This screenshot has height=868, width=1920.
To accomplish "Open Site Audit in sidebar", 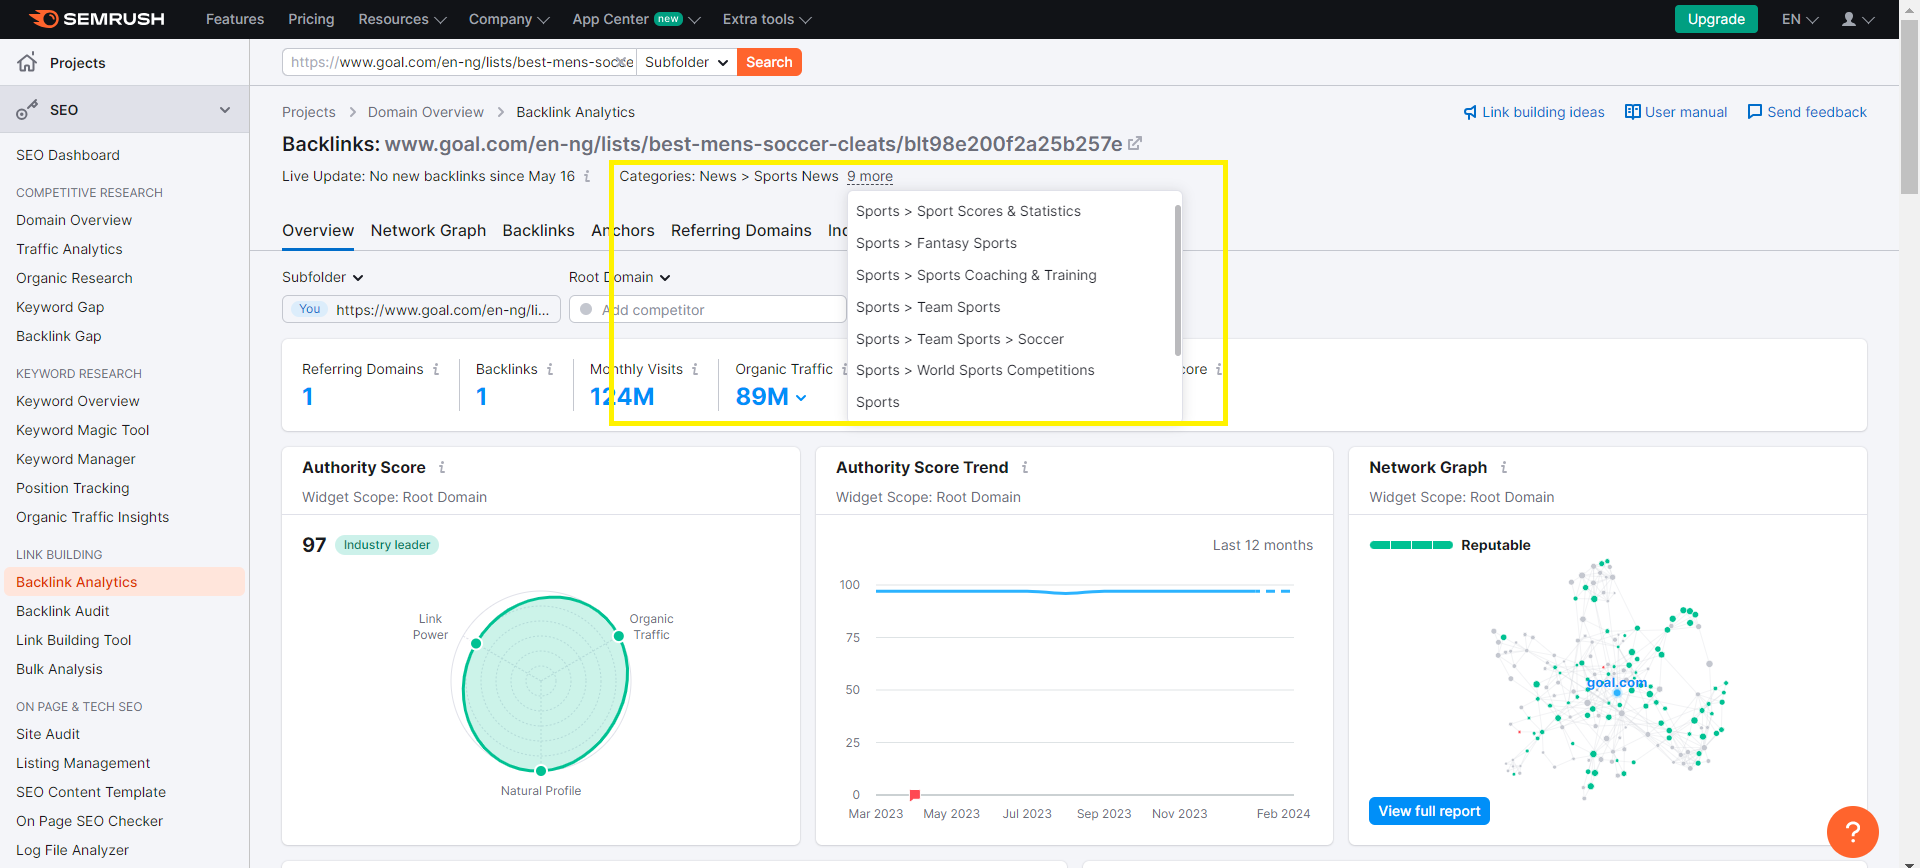I will (x=48, y=734).
